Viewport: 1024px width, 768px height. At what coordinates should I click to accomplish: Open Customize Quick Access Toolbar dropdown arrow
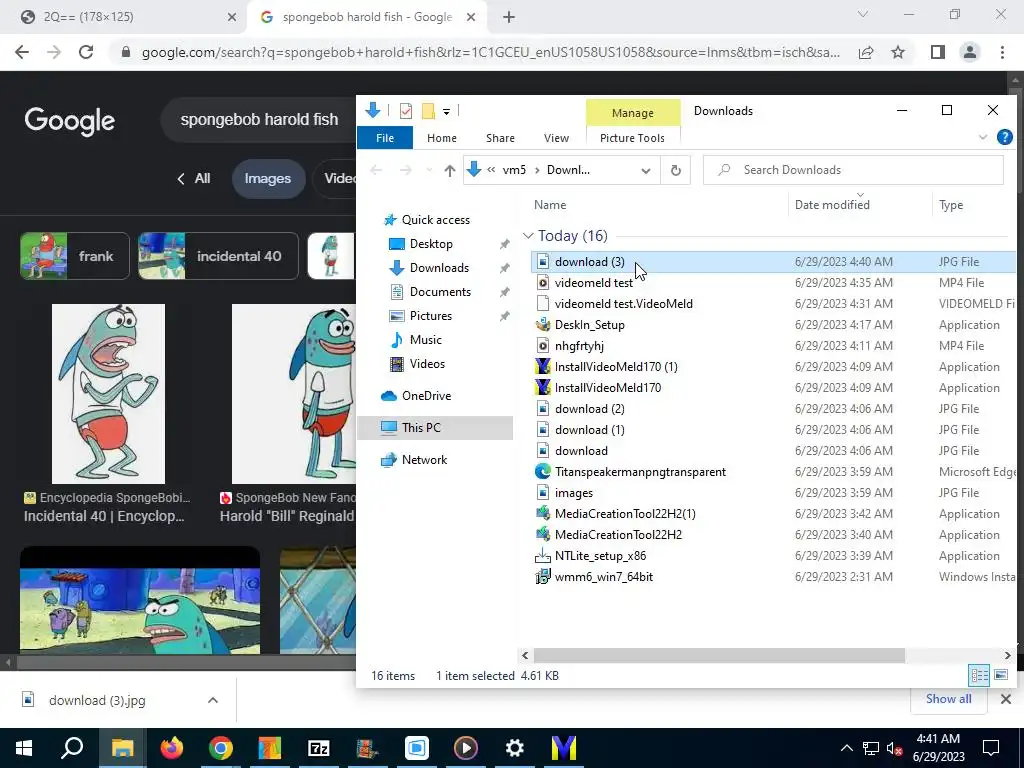coord(447,112)
